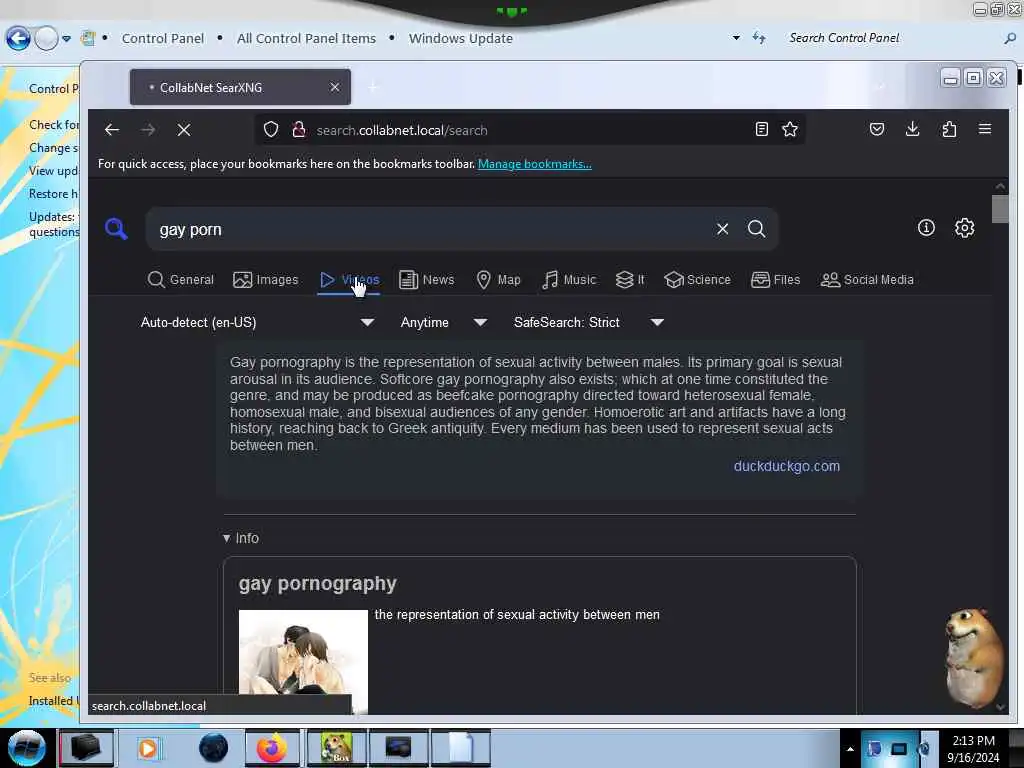Toggle reader view icon in the address bar
1024x768 pixels.
click(761, 129)
